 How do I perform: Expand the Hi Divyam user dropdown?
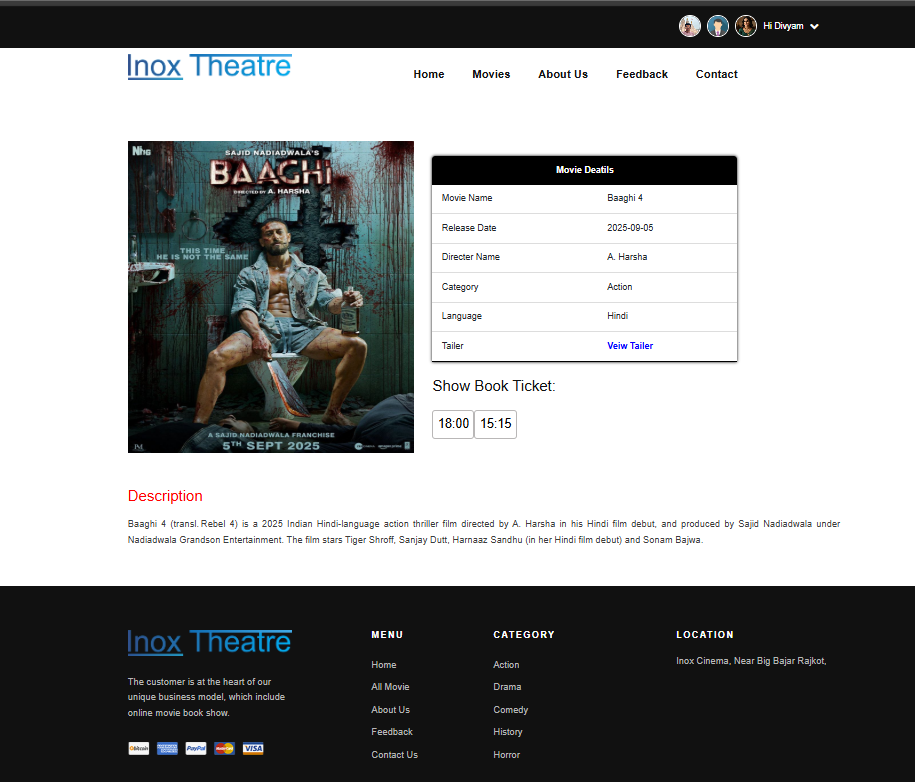[791, 26]
